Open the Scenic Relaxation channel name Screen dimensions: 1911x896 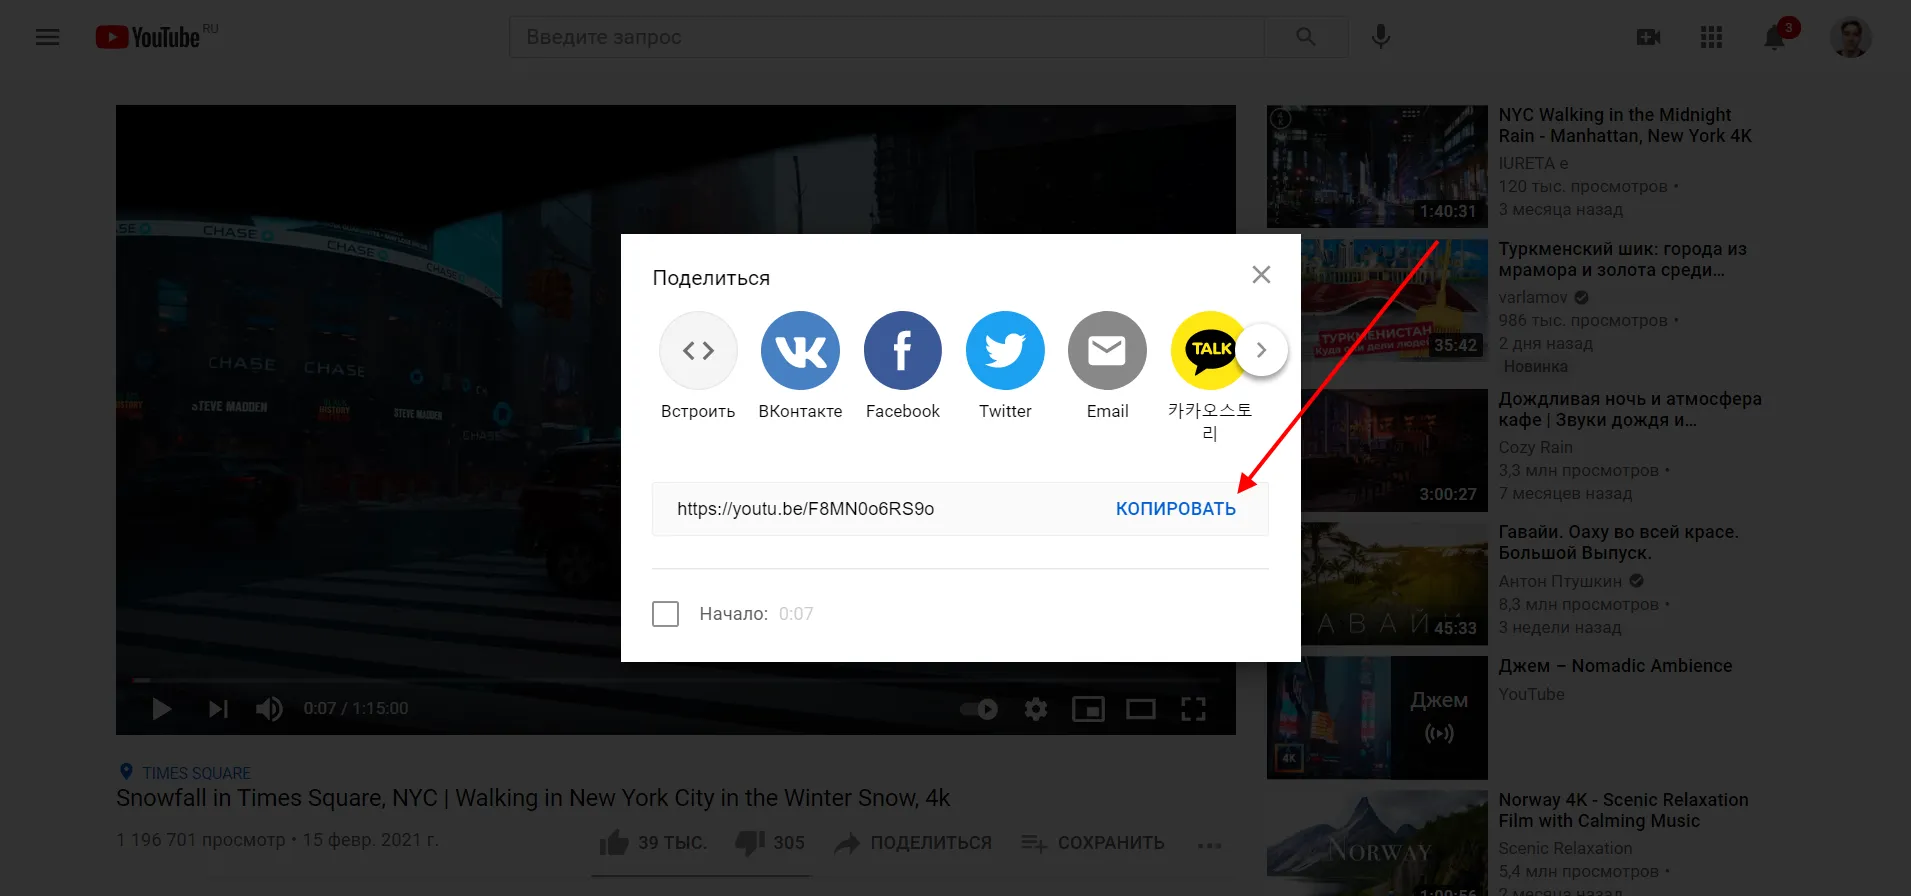[1565, 848]
